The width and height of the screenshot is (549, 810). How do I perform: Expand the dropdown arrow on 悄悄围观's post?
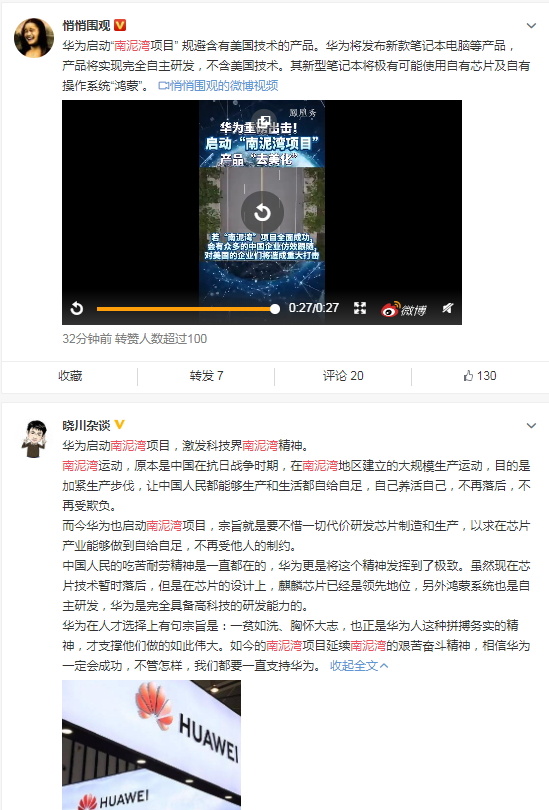coord(531,25)
